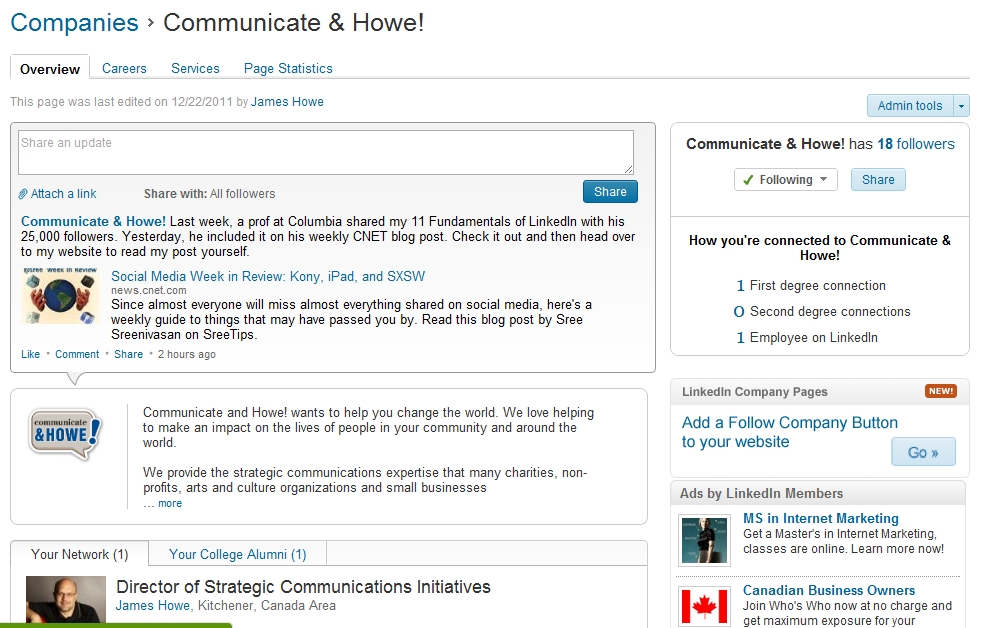The image size is (990, 628).
Task: Like the company update post
Action: click(30, 354)
